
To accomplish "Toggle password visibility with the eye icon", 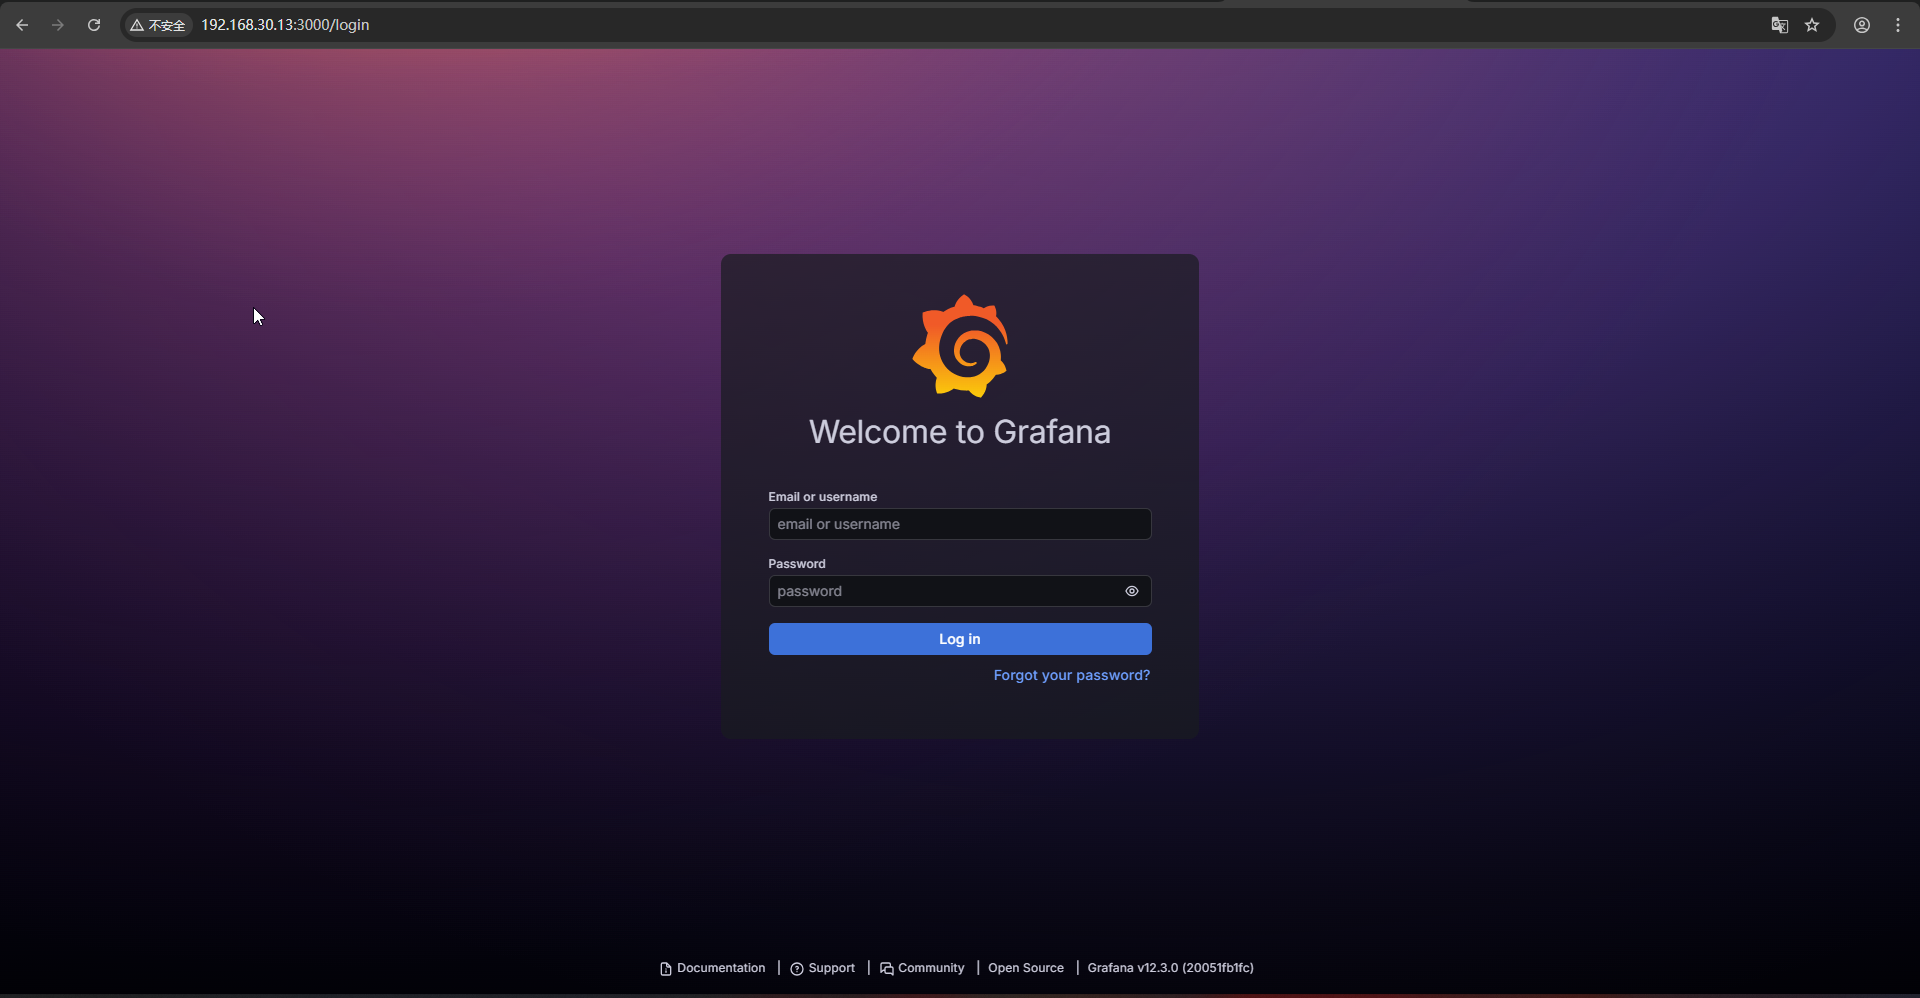I will click(1132, 591).
